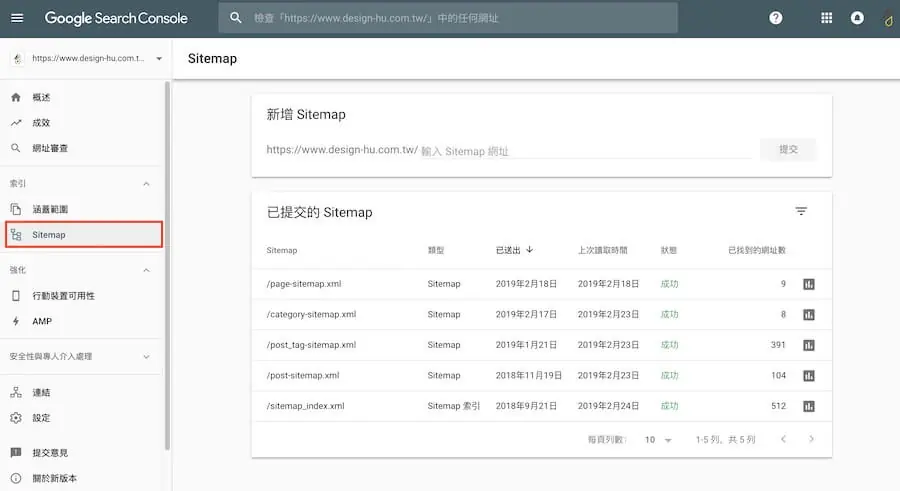Click the 'Sitemap 索引' type cell
Image resolution: width=900 pixels, height=491 pixels.
[x=453, y=405]
